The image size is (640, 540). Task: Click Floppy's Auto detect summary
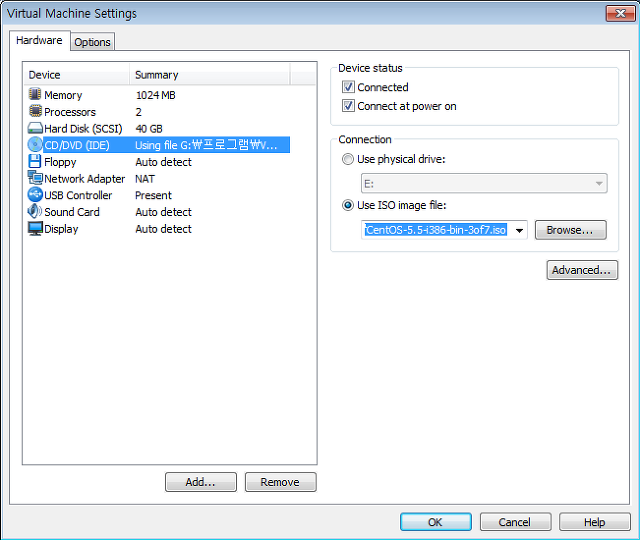163,162
